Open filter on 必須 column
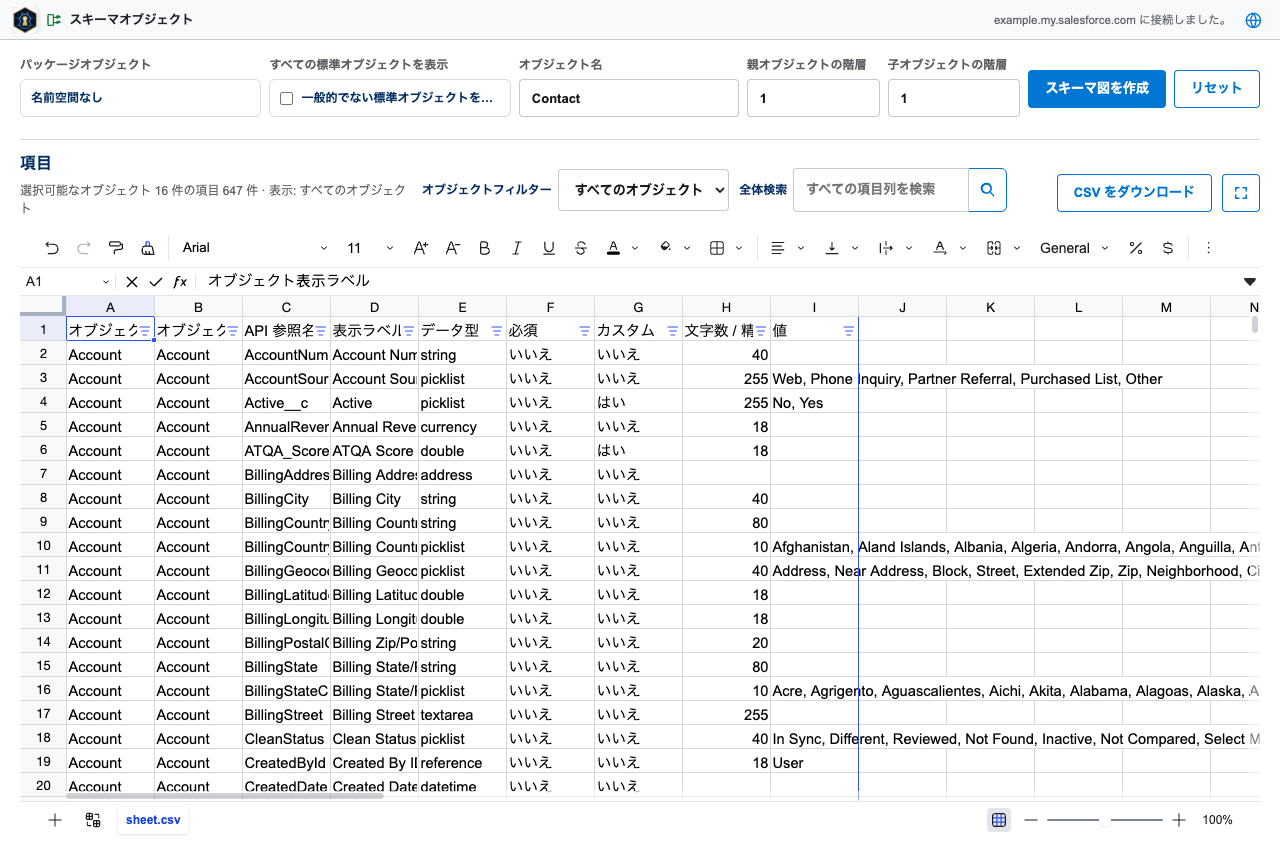The width and height of the screenshot is (1280, 858). point(585,330)
